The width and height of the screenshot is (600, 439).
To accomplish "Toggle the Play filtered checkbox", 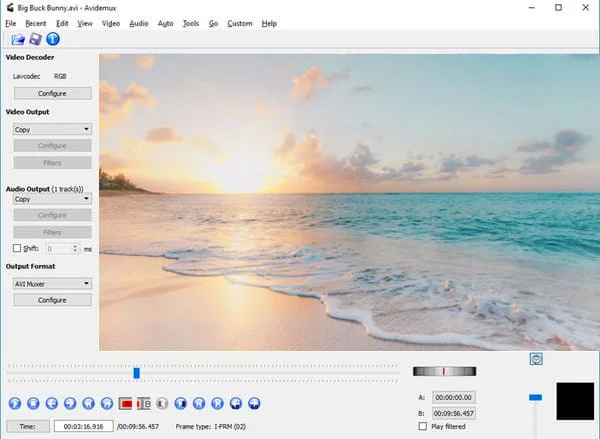I will (x=423, y=426).
